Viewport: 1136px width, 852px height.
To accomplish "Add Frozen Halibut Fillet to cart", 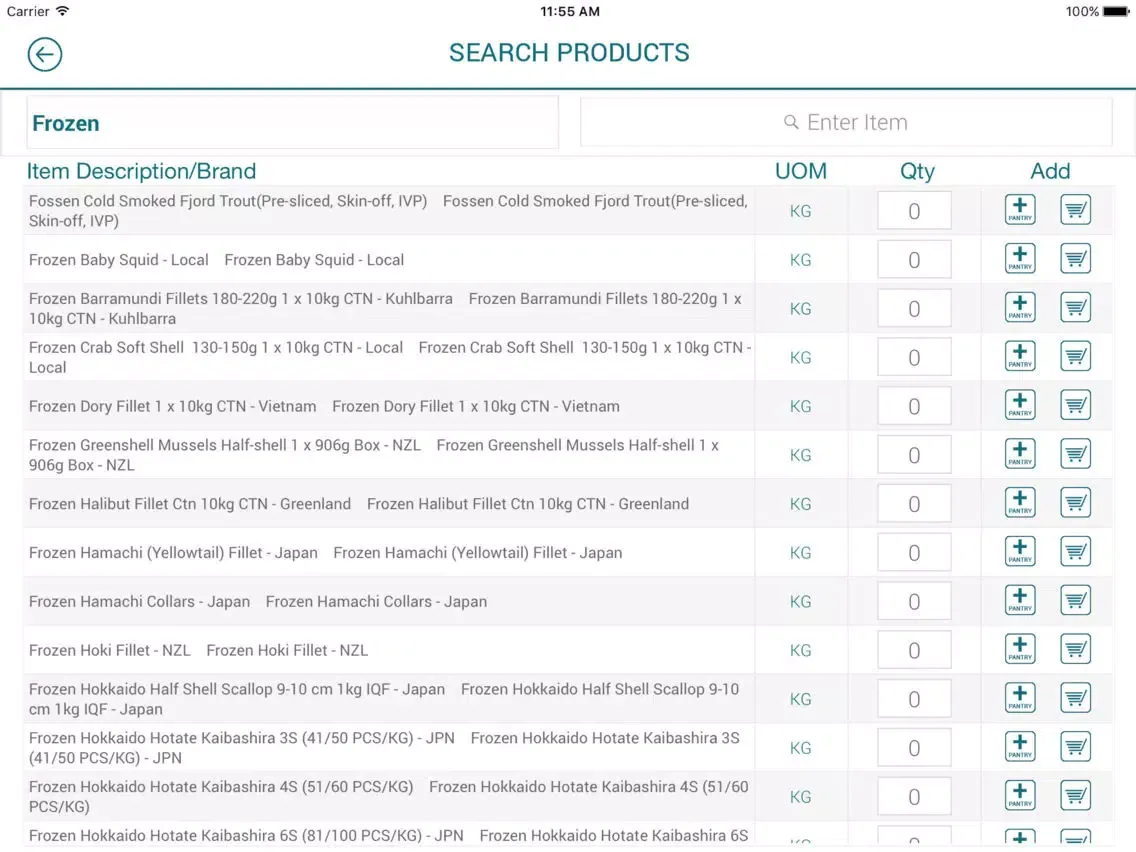I will (1075, 503).
